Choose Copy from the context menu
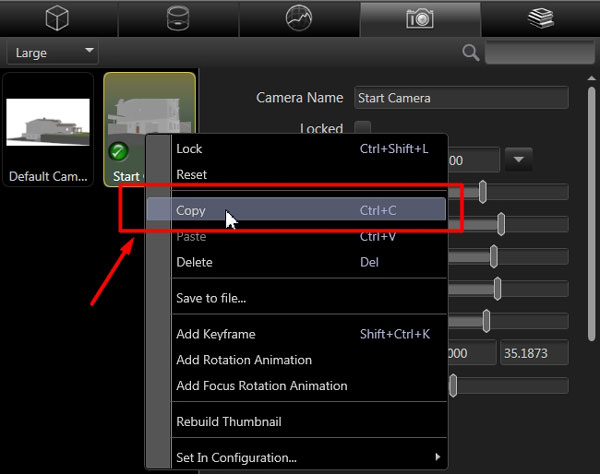 point(192,210)
